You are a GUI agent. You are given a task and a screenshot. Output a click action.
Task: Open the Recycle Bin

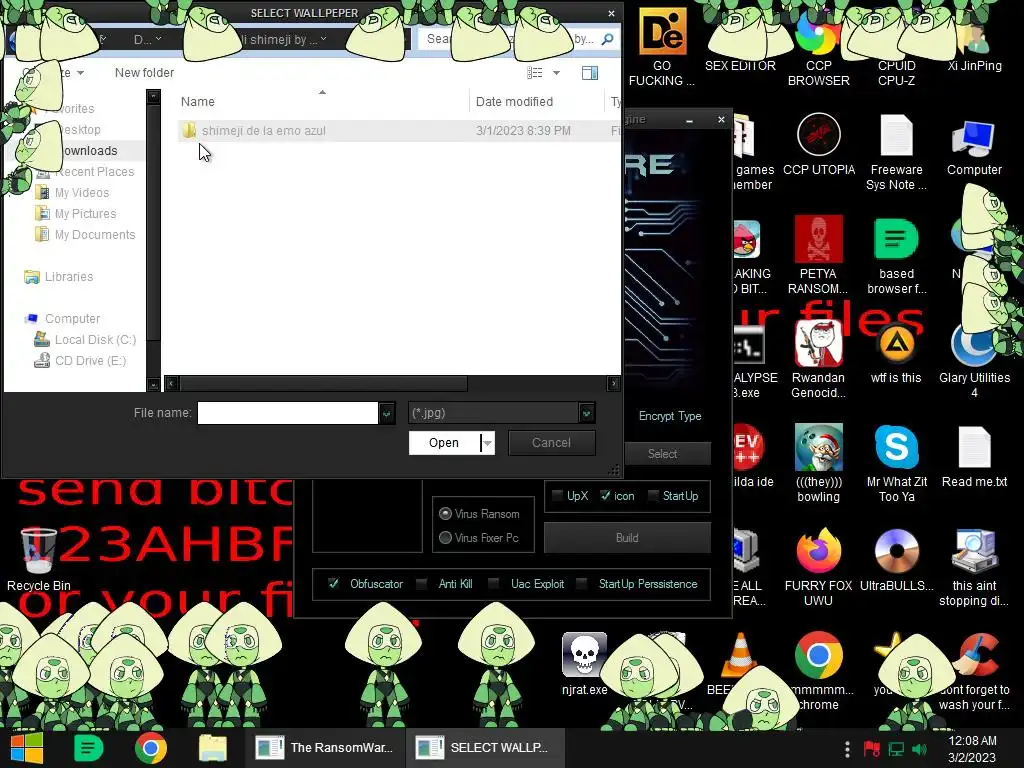[39, 552]
